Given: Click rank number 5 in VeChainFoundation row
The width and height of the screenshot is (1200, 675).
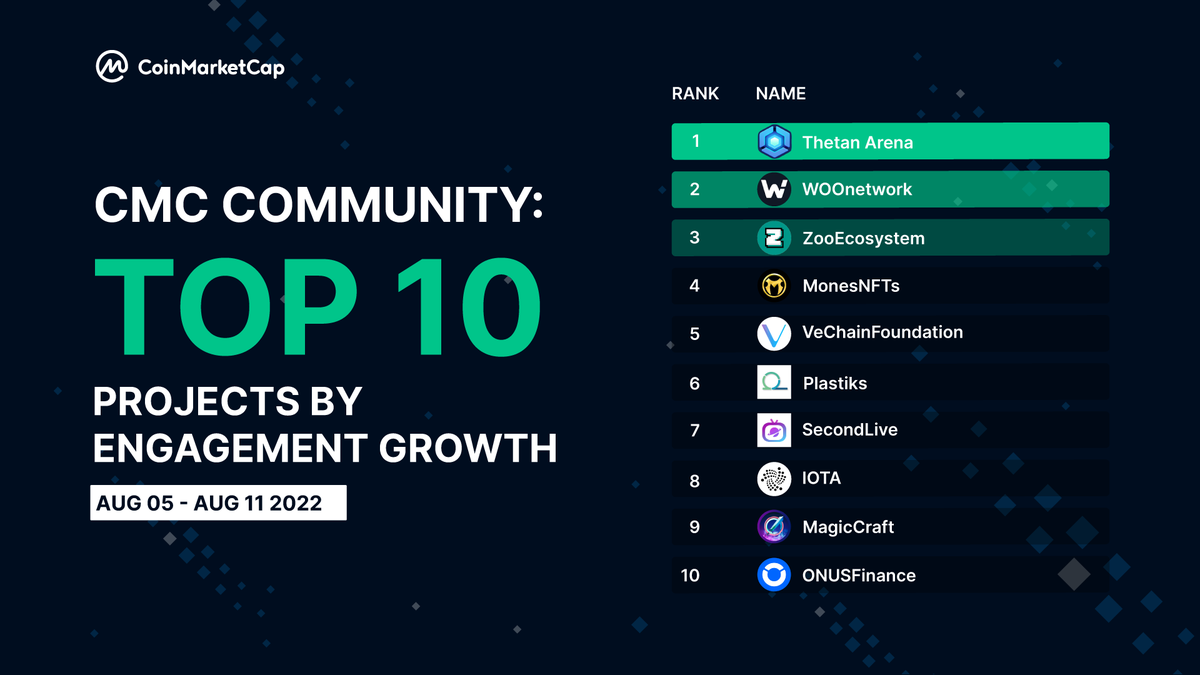Looking at the screenshot, I should tap(695, 334).
